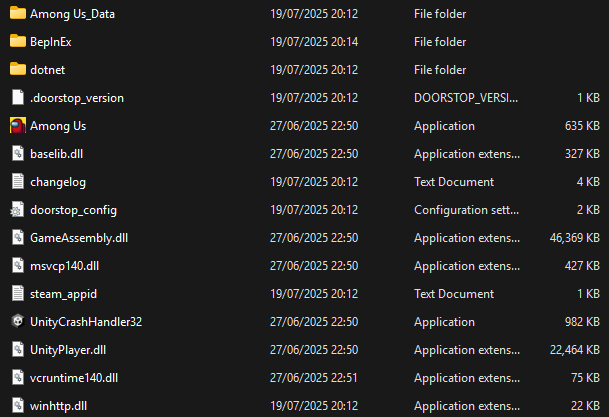Click the Configuration settings type for doorstop_config
The width and height of the screenshot is (609, 417).
(466, 210)
